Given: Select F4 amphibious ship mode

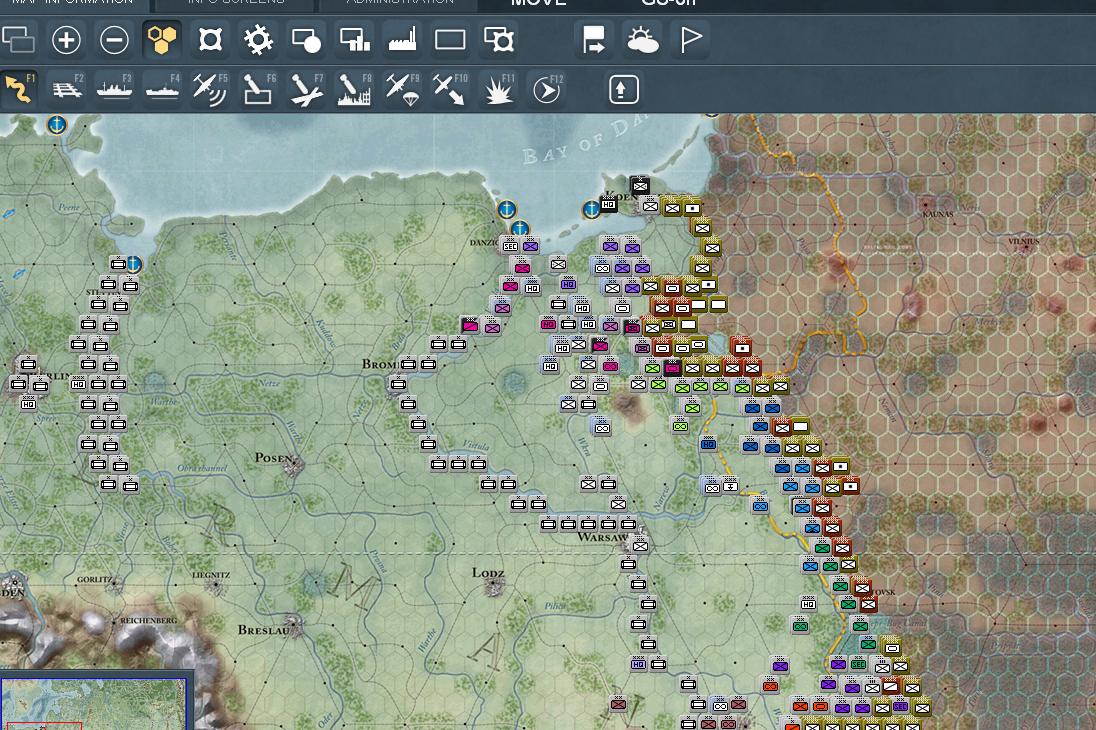Looking at the screenshot, I should tap(162, 89).
